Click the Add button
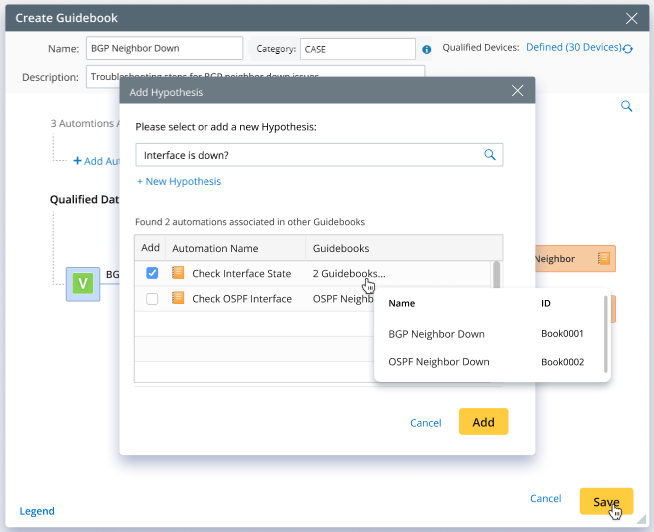654x532 pixels. tap(483, 422)
